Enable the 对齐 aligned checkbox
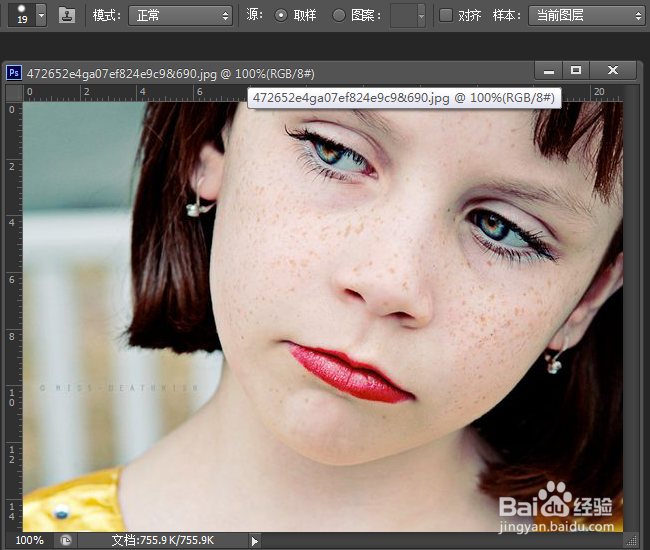This screenshot has height=550, width=650. [446, 15]
